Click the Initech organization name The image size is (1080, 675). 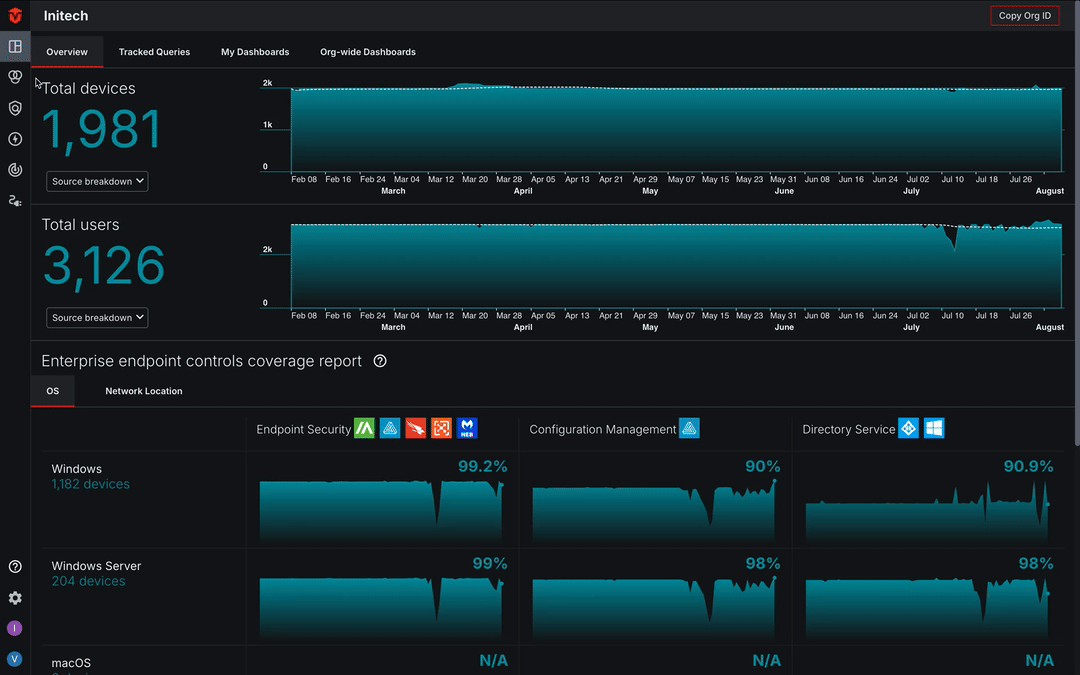click(65, 15)
